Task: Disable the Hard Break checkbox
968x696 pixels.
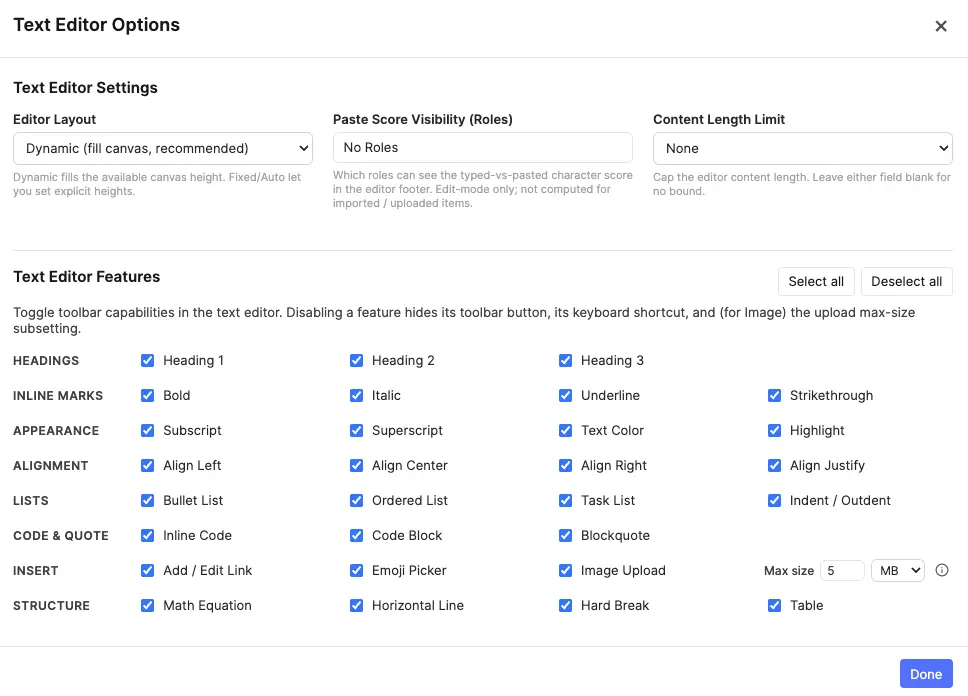Action: pyautogui.click(x=565, y=605)
